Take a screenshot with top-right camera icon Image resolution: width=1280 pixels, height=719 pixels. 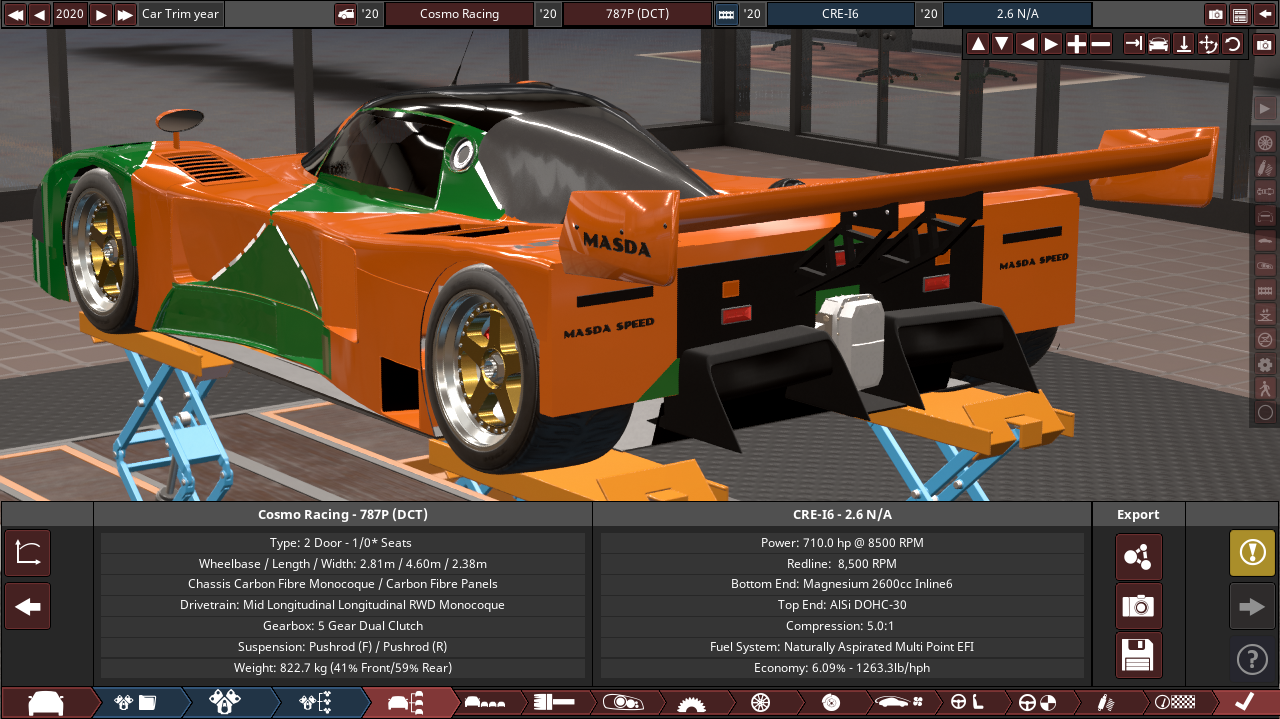(x=1215, y=14)
